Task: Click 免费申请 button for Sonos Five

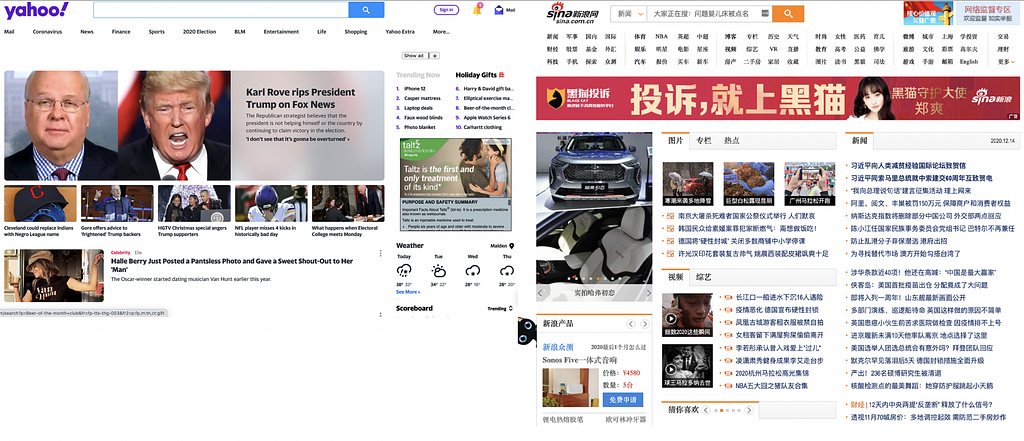Action: (x=622, y=400)
